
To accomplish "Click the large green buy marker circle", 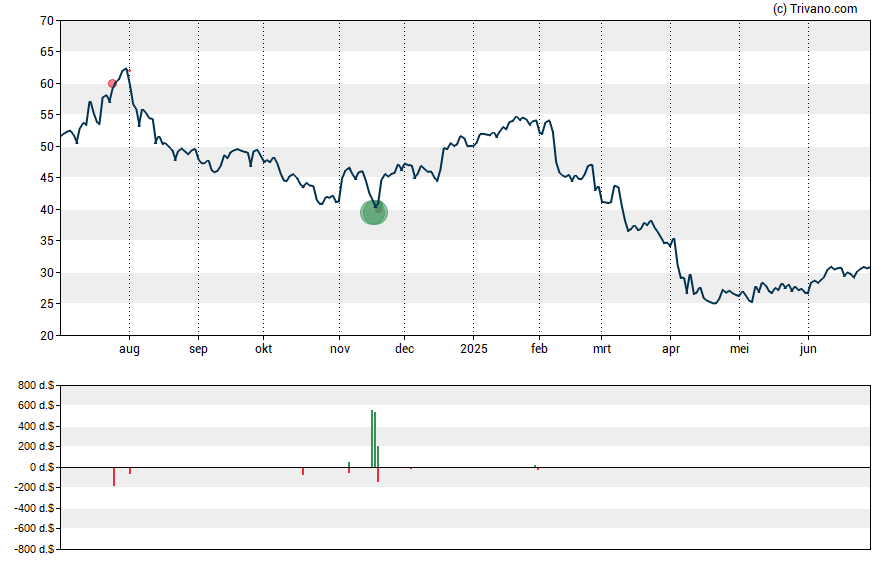I will click(x=374, y=213).
